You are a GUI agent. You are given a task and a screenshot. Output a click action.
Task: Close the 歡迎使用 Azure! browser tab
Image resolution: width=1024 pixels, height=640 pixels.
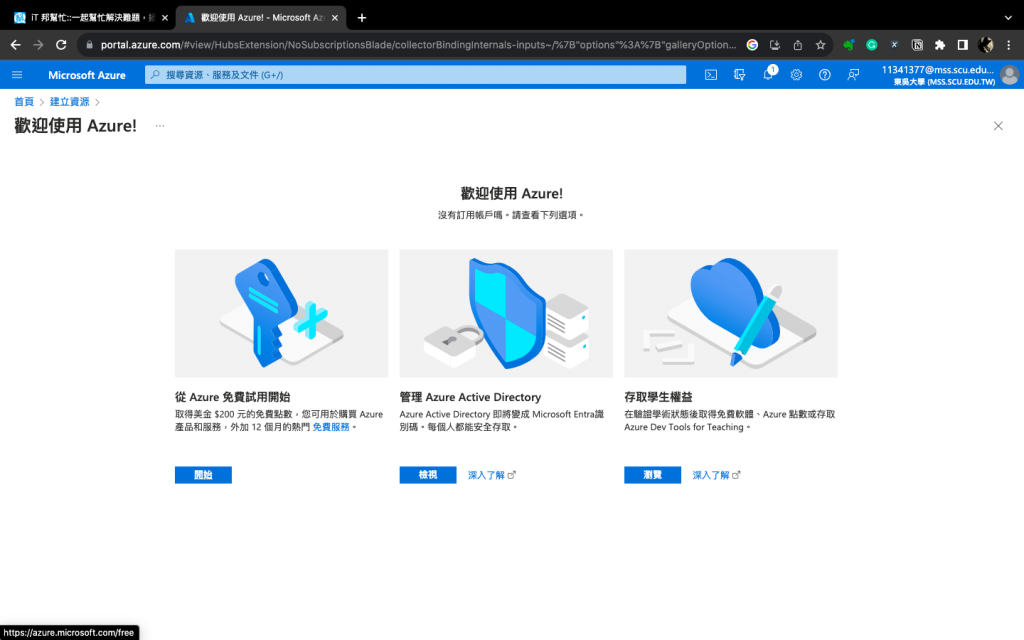(335, 18)
